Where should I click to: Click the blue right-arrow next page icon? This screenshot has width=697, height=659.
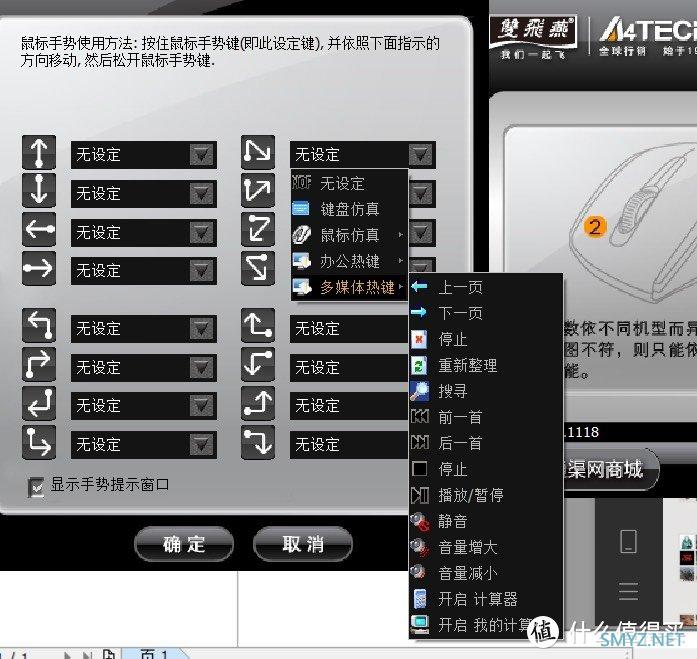[x=419, y=312]
